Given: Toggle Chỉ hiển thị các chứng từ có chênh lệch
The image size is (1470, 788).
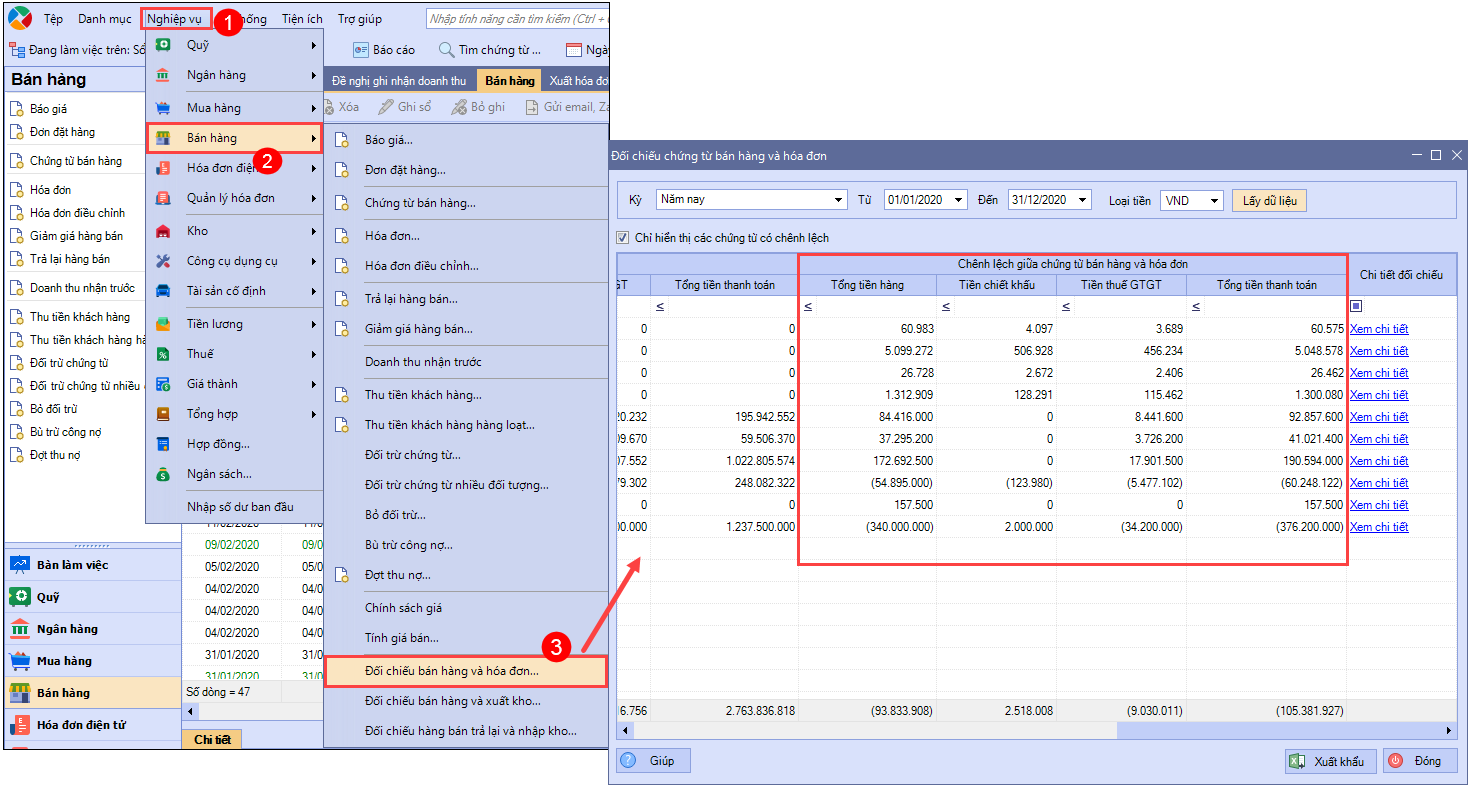Looking at the screenshot, I should coord(625,238).
